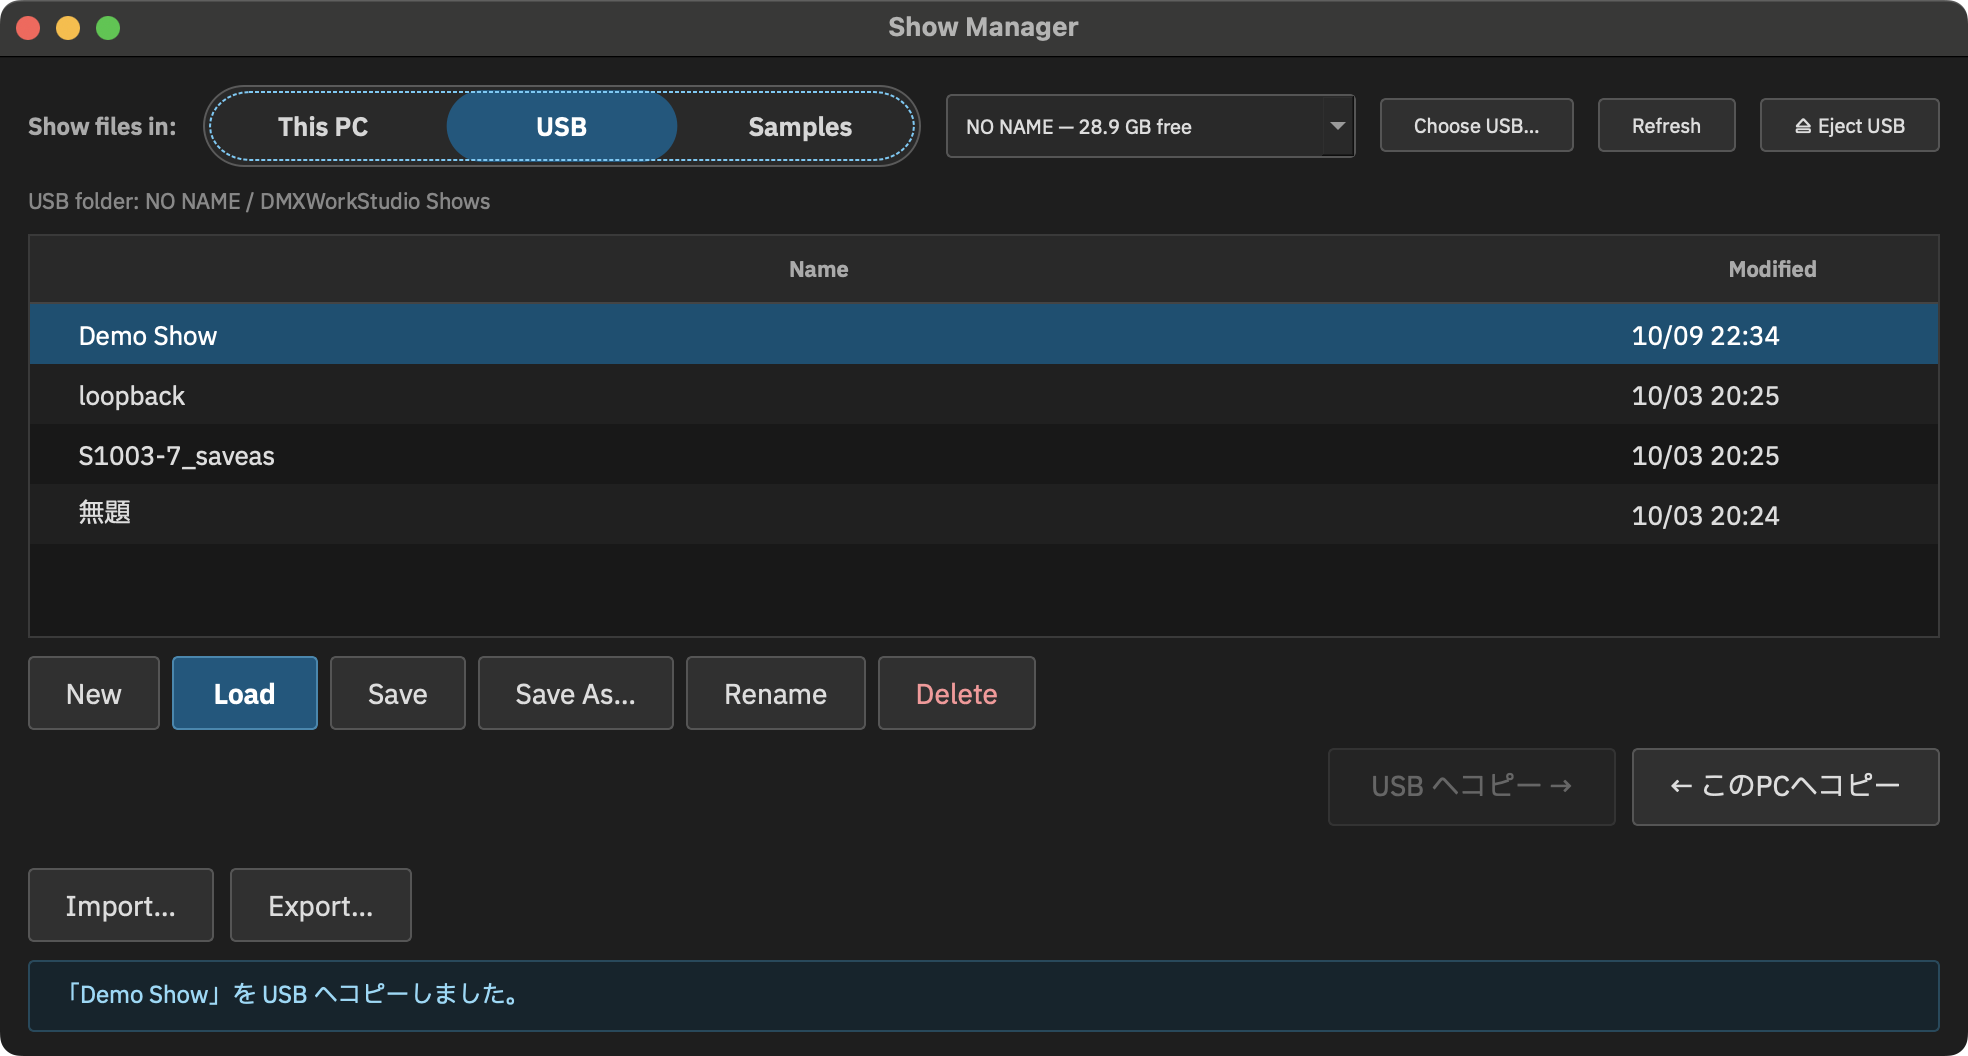Select the loopback show file
Image resolution: width=1968 pixels, height=1056 pixels.
(984, 394)
